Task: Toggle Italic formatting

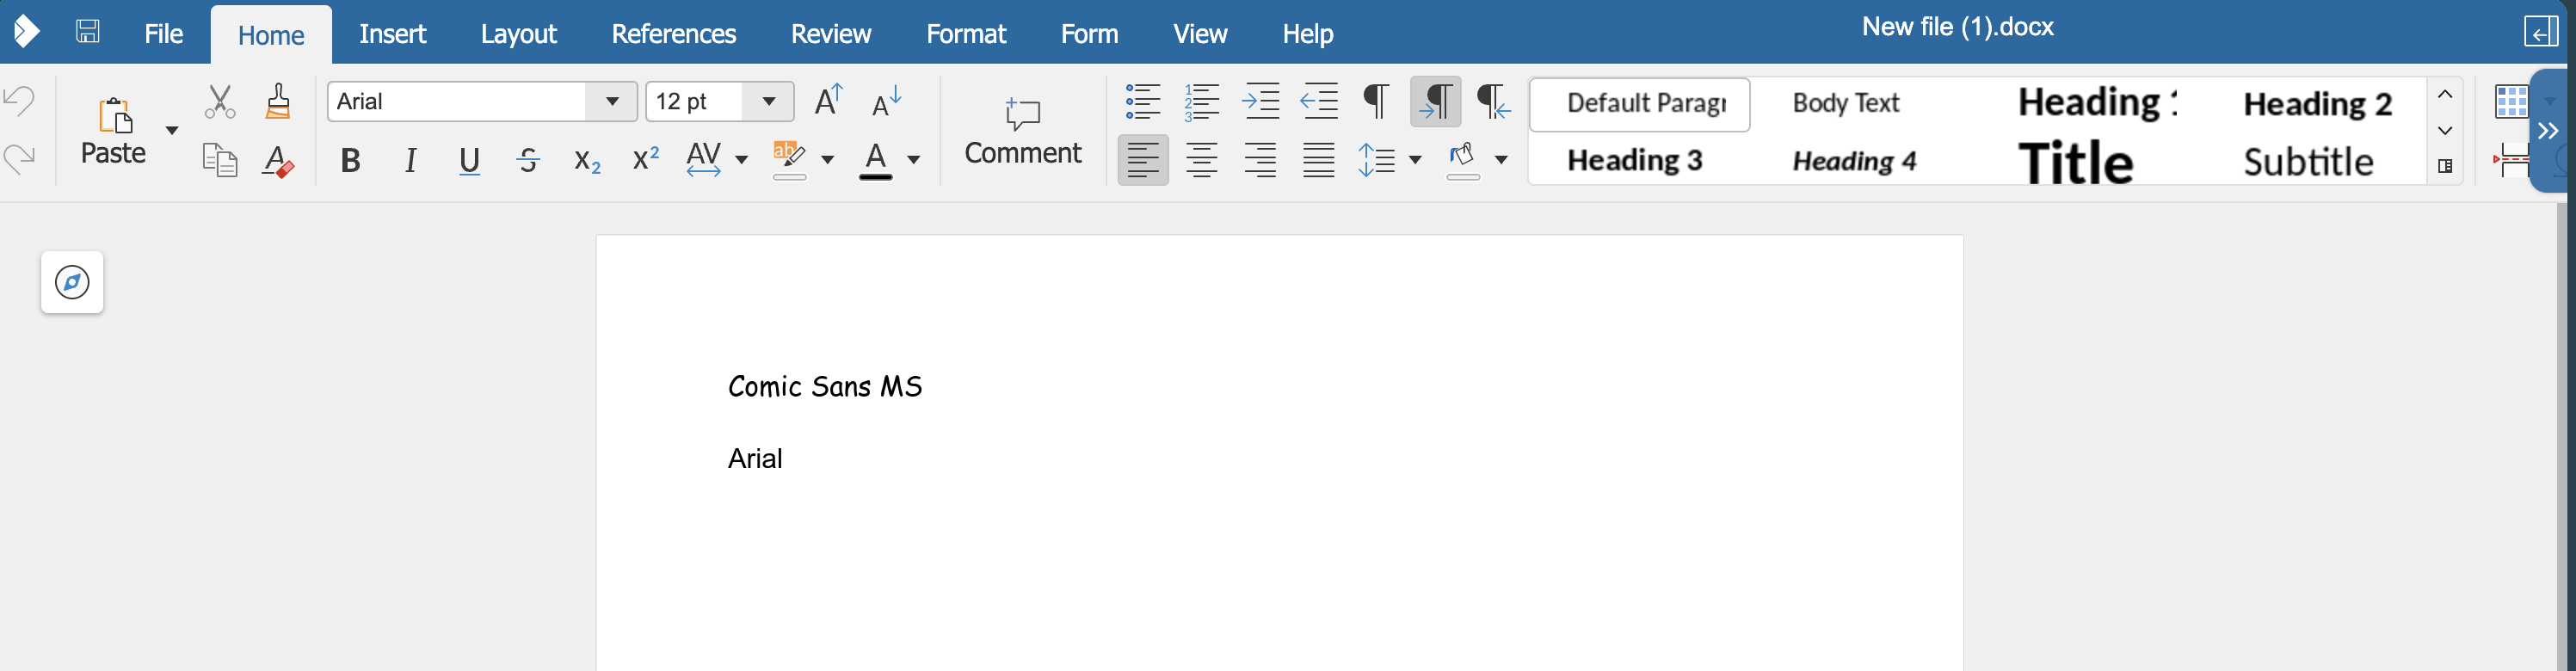Action: click(x=410, y=160)
